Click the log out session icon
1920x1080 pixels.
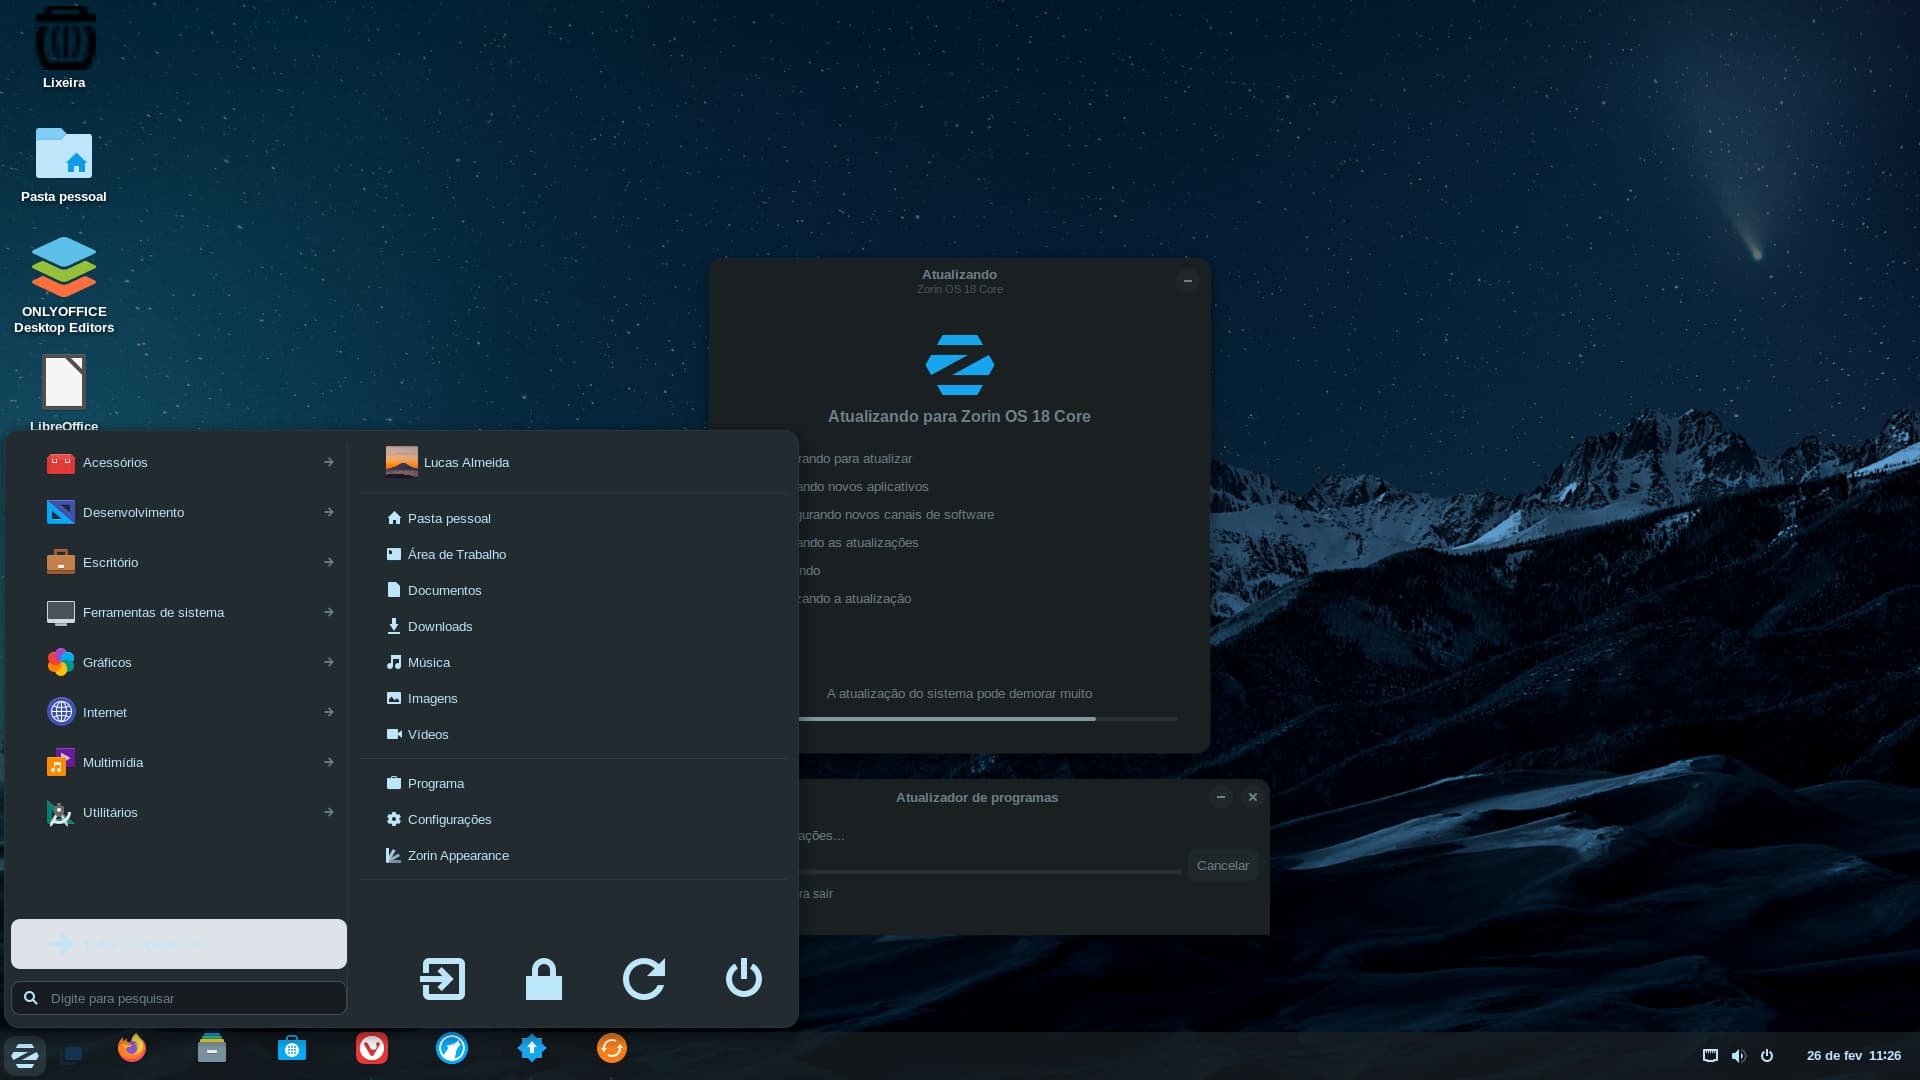pos(443,979)
